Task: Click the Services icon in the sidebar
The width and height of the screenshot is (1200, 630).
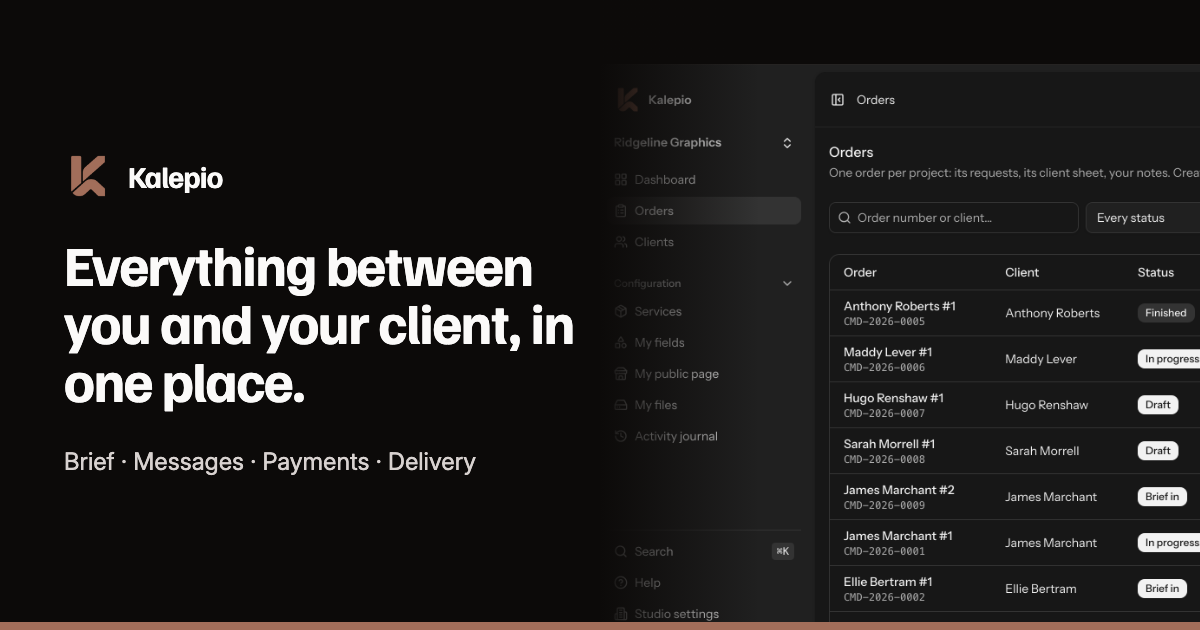Action: point(622,311)
